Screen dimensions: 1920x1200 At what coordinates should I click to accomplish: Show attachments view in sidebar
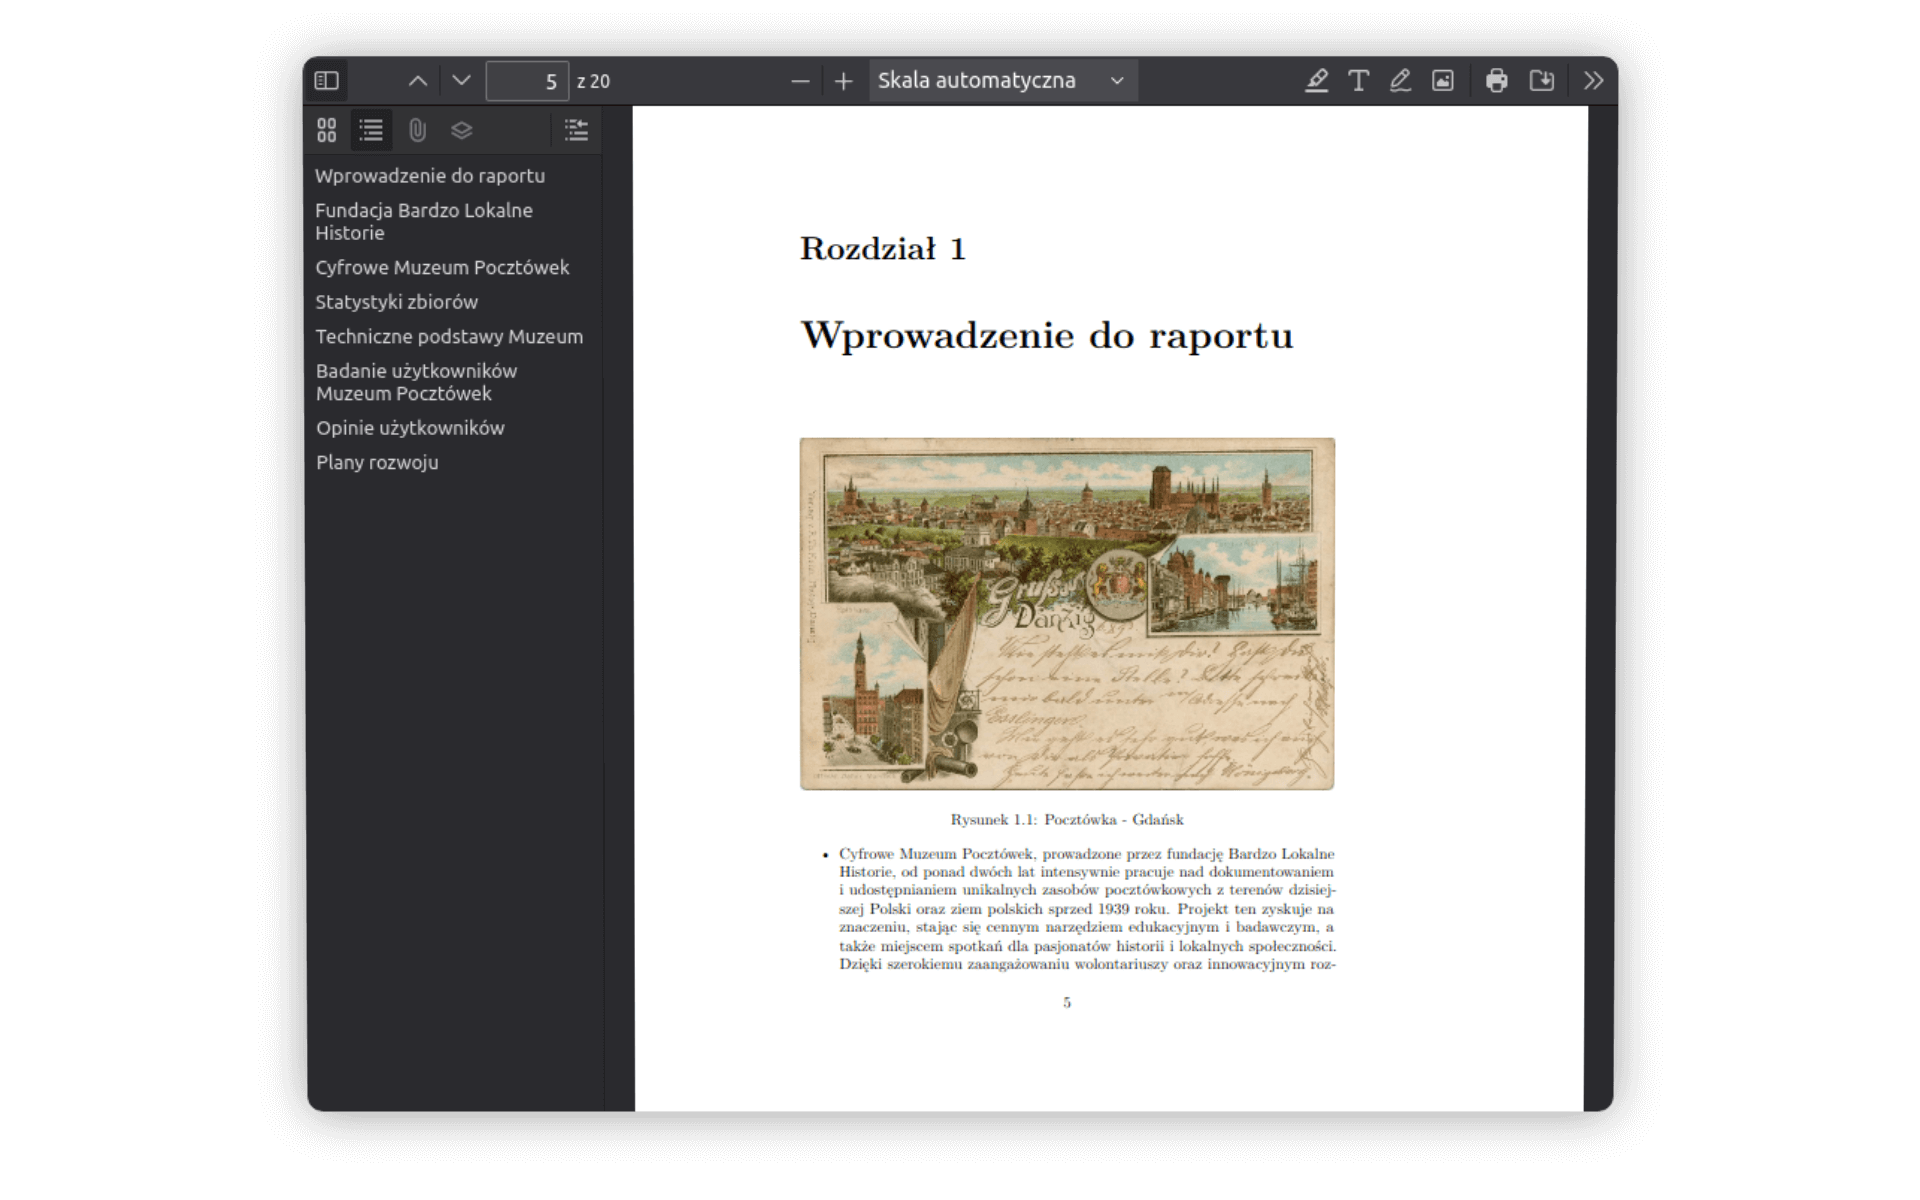(417, 130)
